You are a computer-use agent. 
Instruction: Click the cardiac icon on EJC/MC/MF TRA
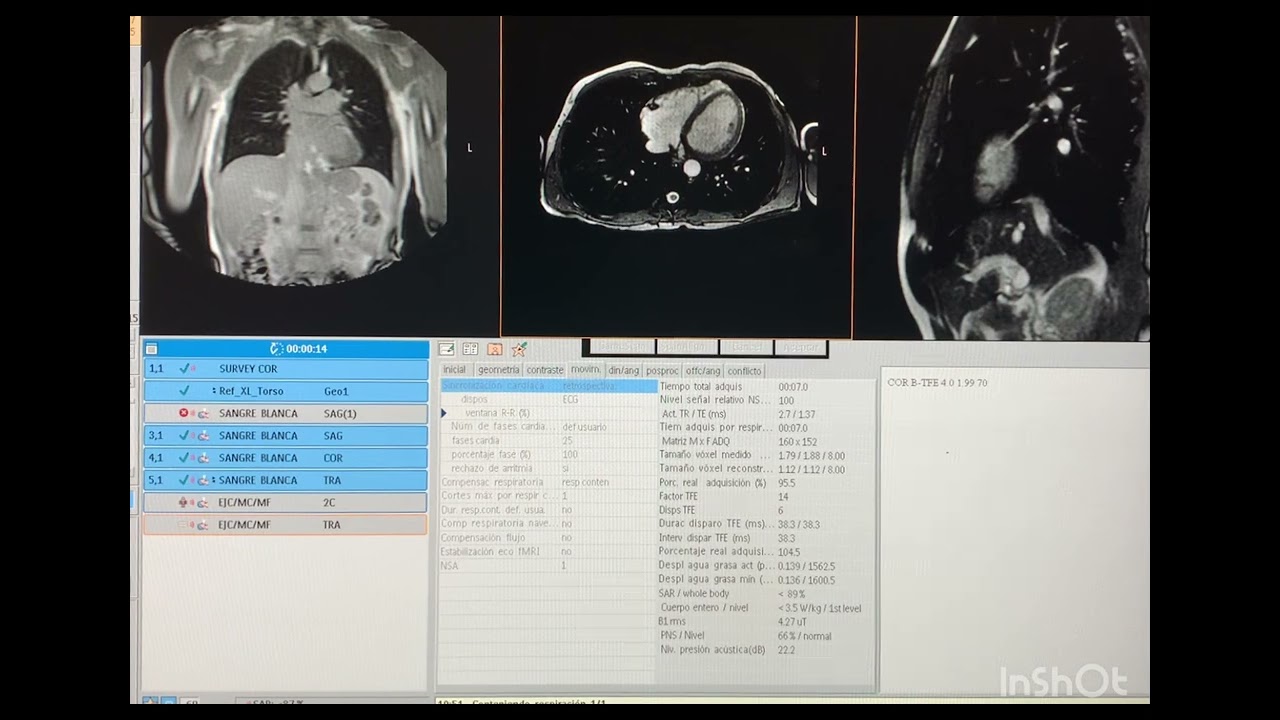click(202, 525)
